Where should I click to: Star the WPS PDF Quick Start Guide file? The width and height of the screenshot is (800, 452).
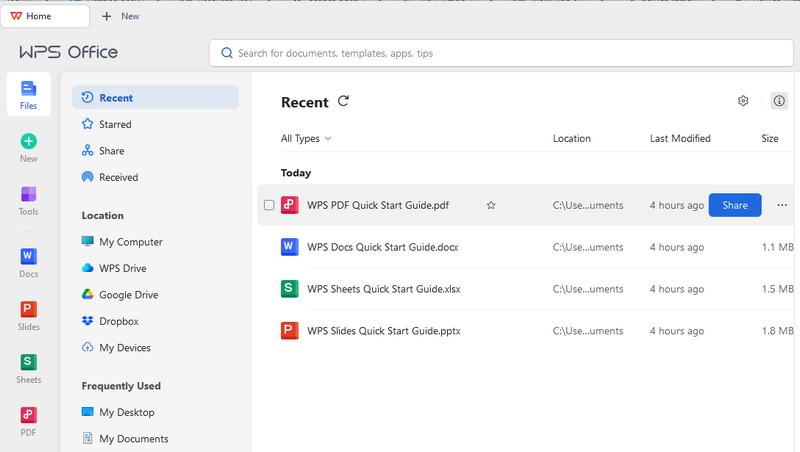click(x=491, y=205)
